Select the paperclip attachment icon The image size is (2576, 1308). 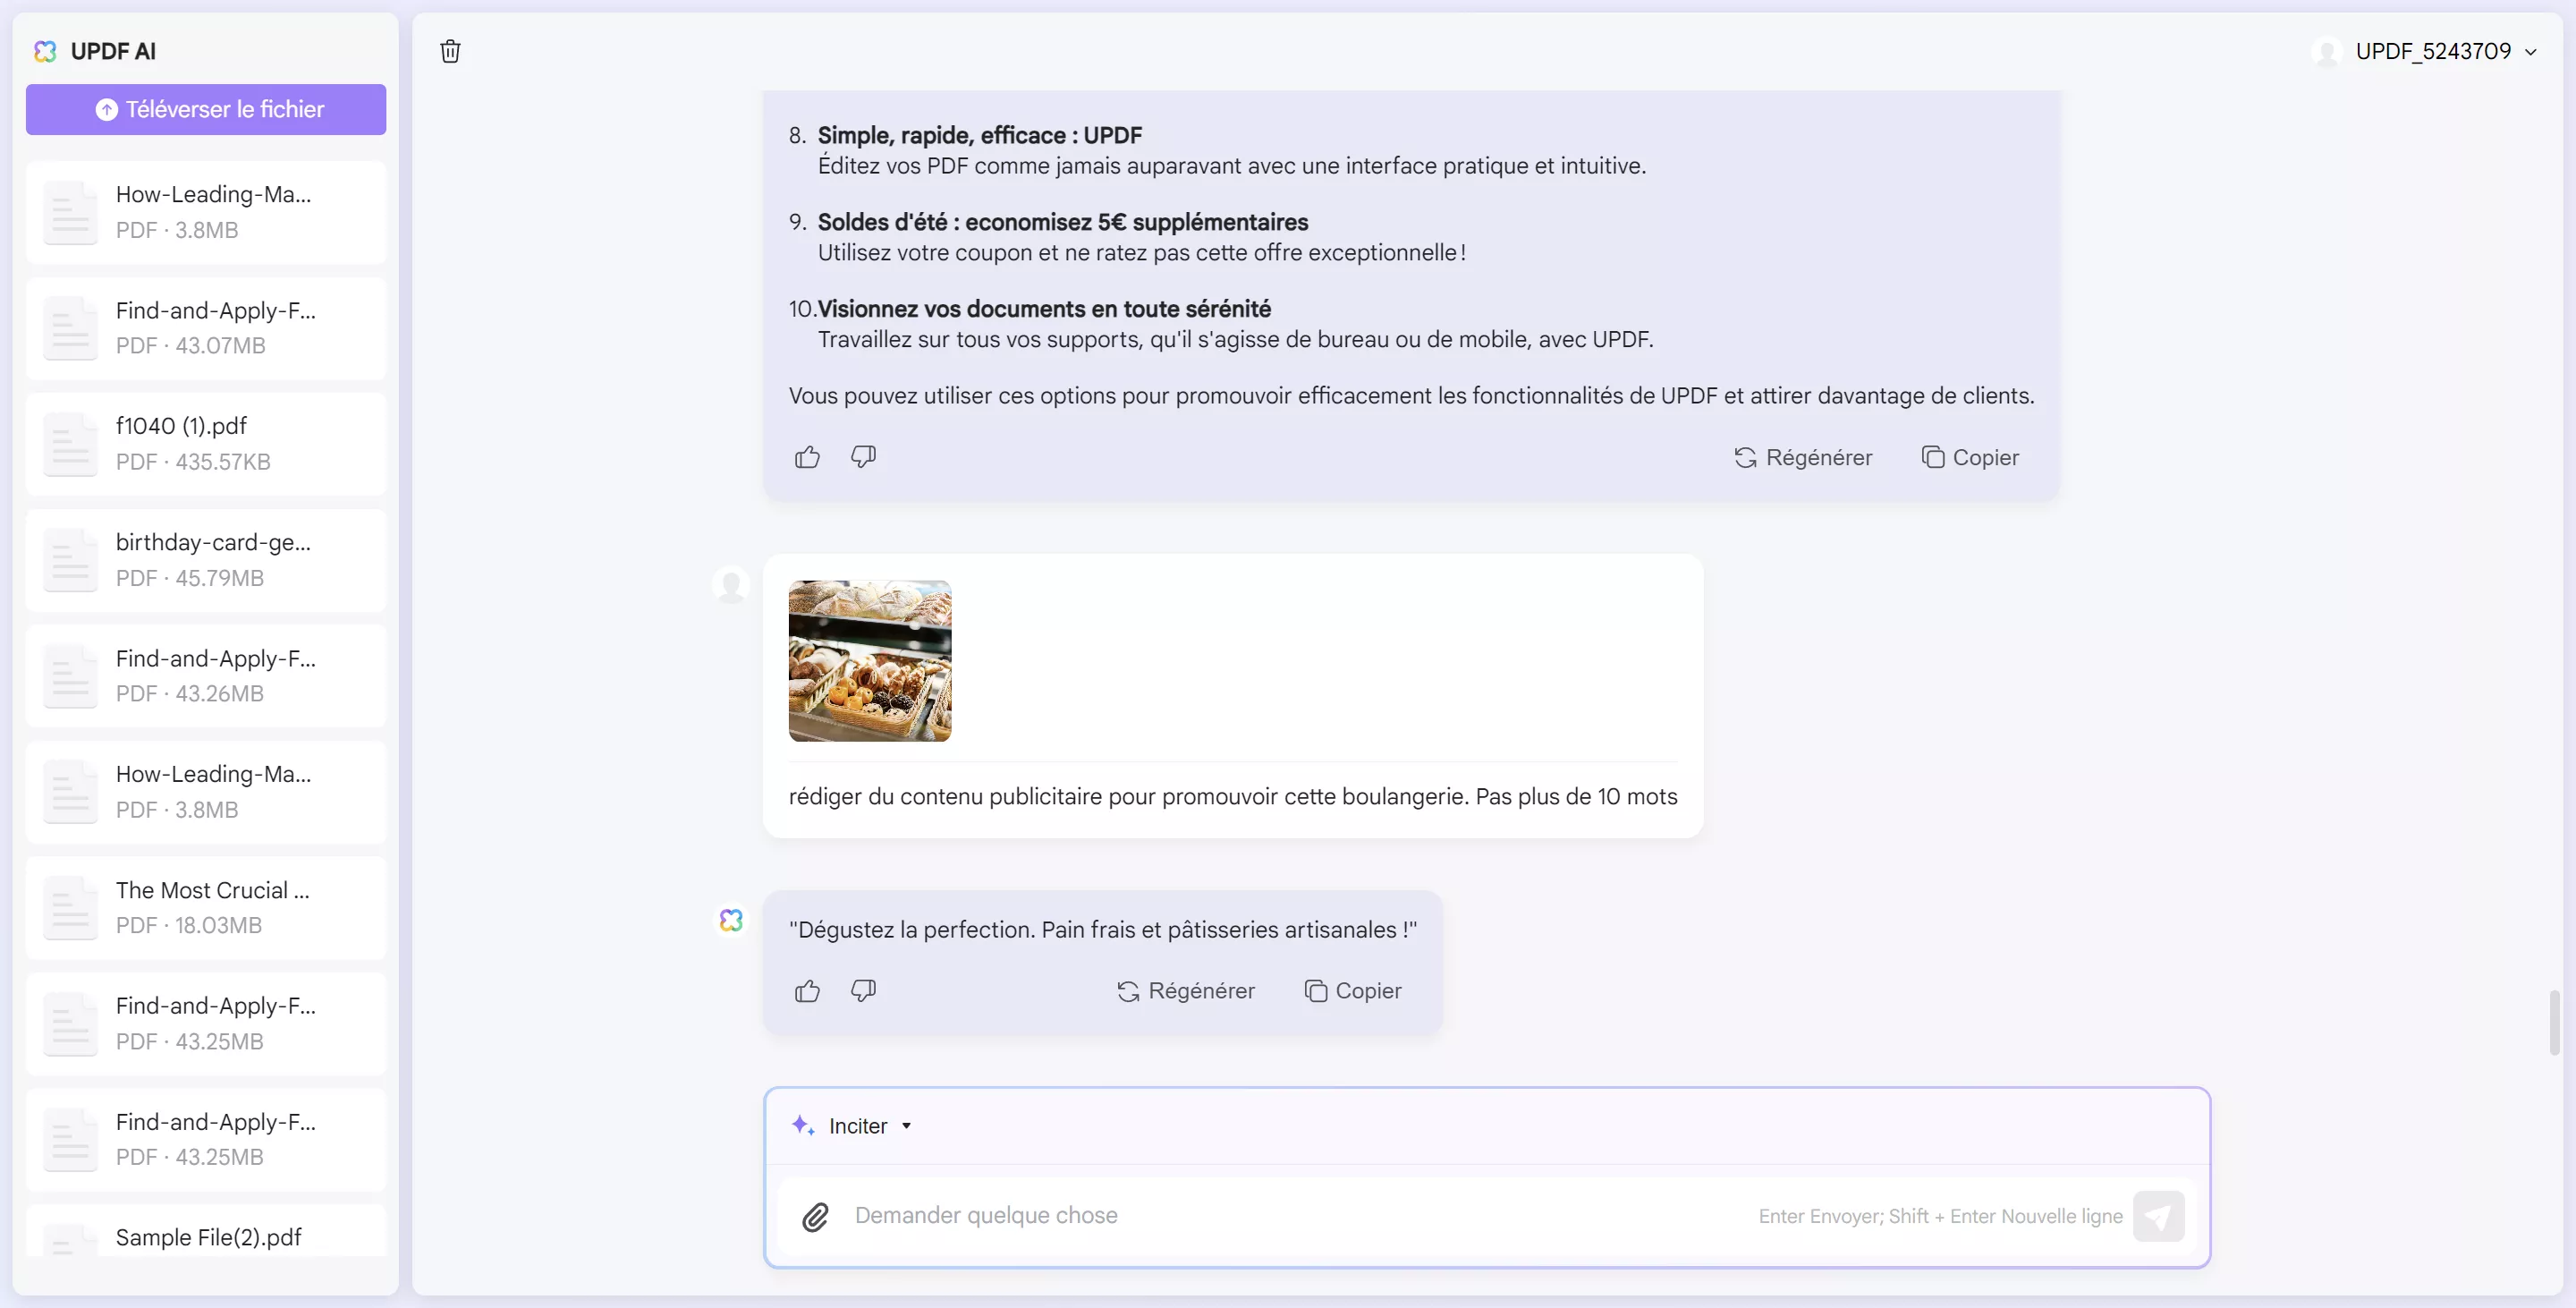click(x=815, y=1216)
